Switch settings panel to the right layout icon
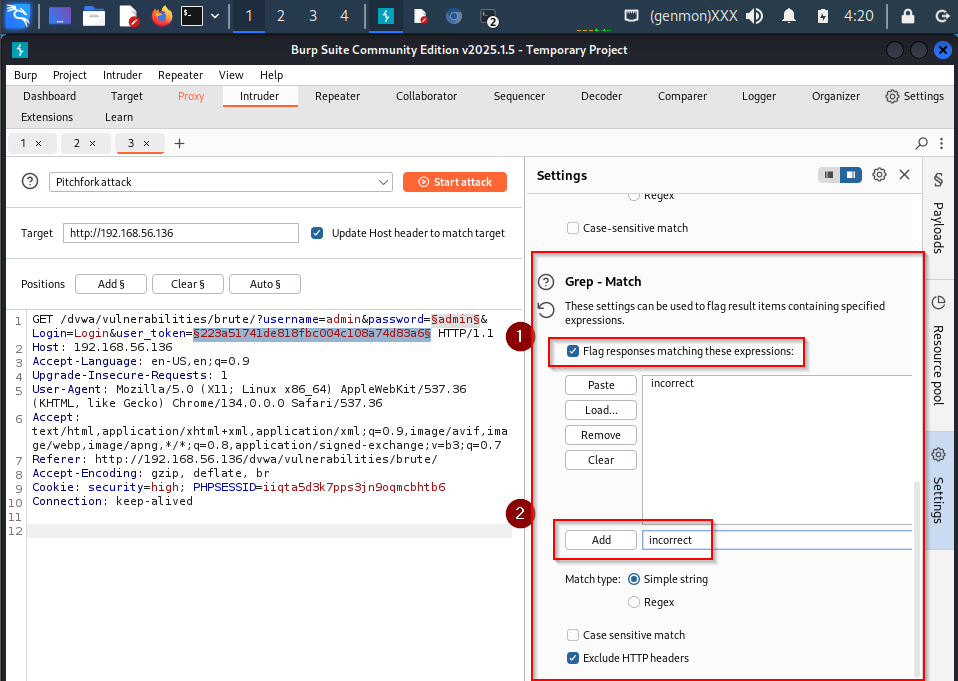The height and width of the screenshot is (681, 958). [x=850, y=175]
